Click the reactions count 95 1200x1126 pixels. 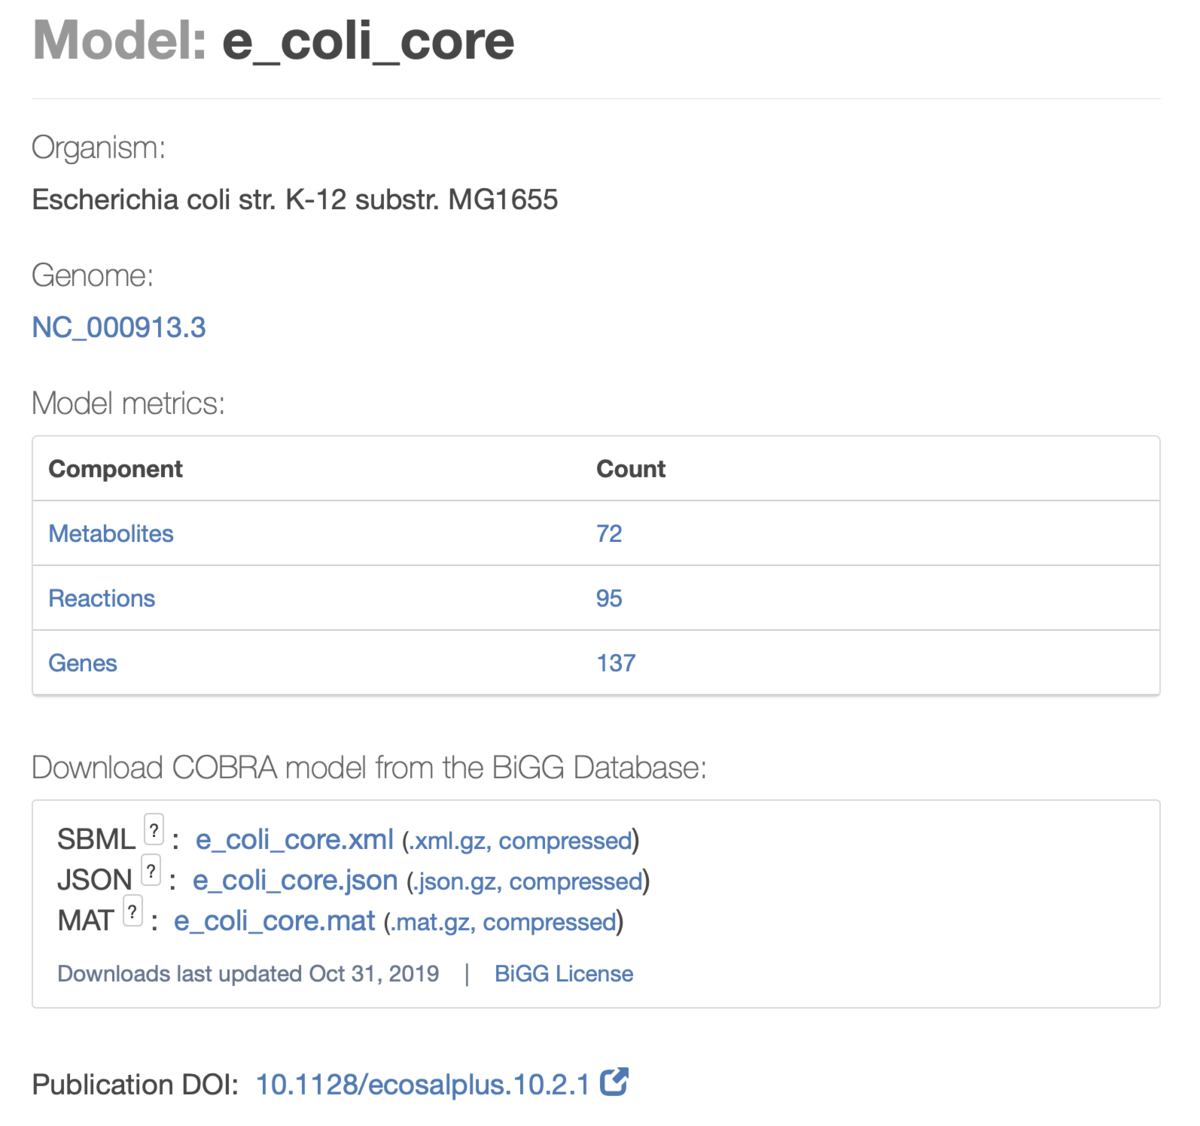click(609, 598)
